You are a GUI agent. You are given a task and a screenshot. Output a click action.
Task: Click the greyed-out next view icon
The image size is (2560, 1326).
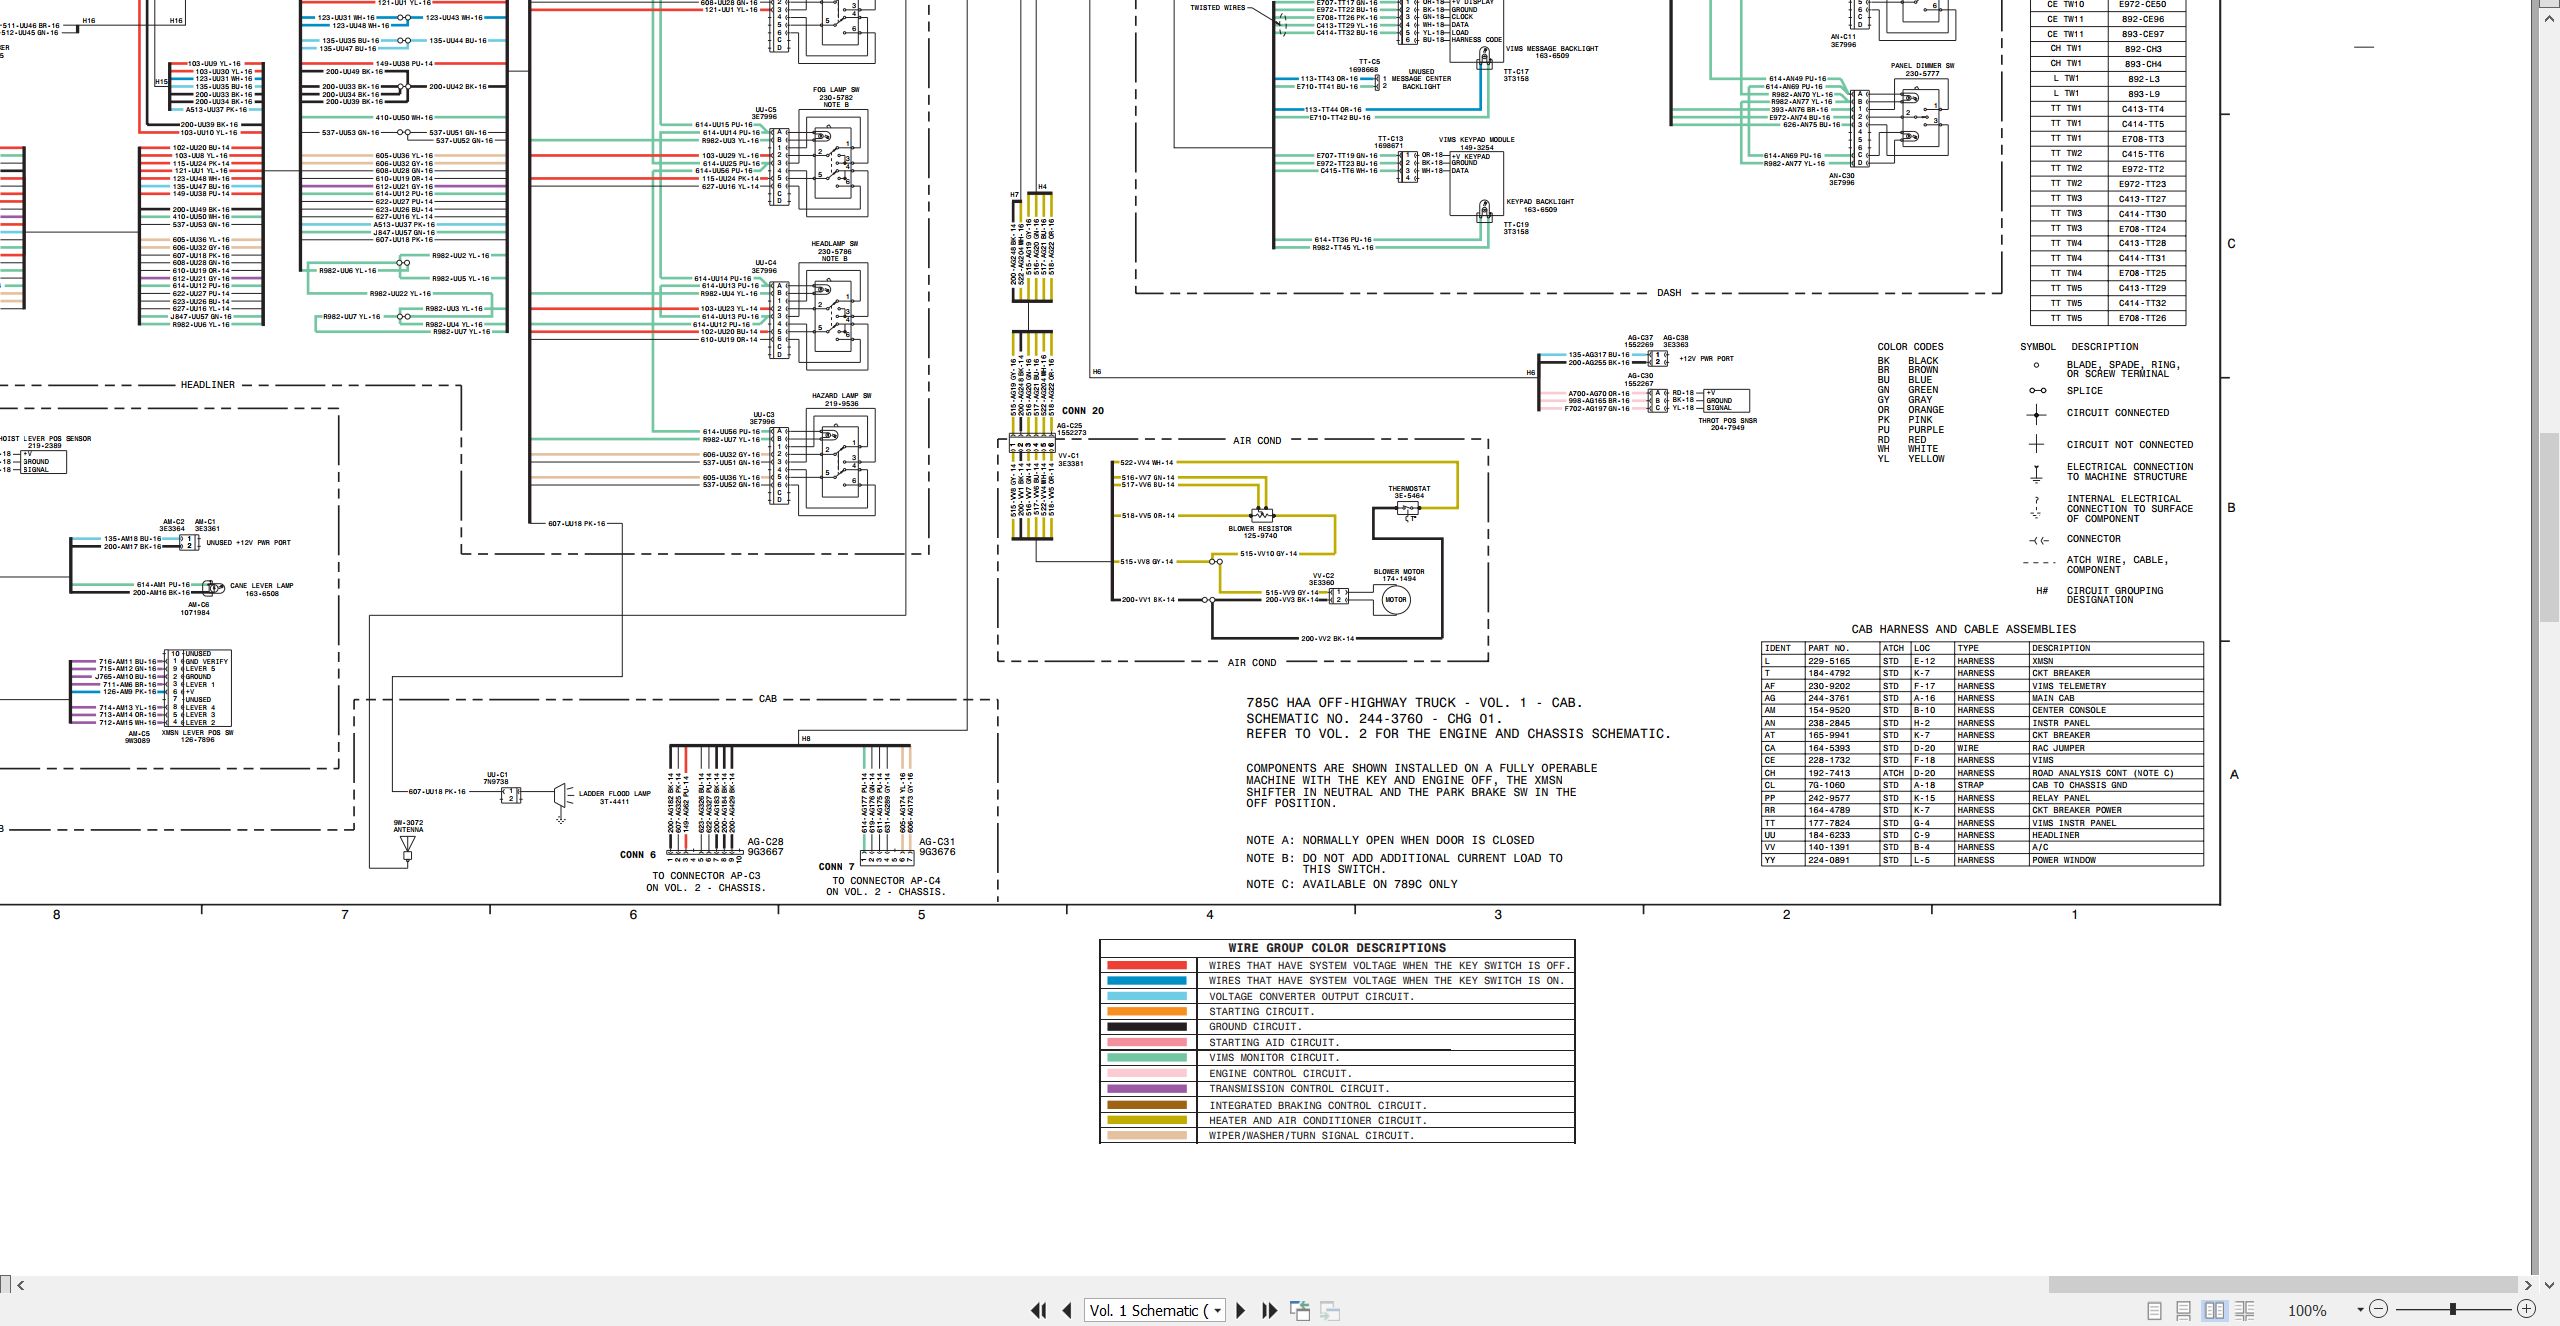(1330, 1310)
